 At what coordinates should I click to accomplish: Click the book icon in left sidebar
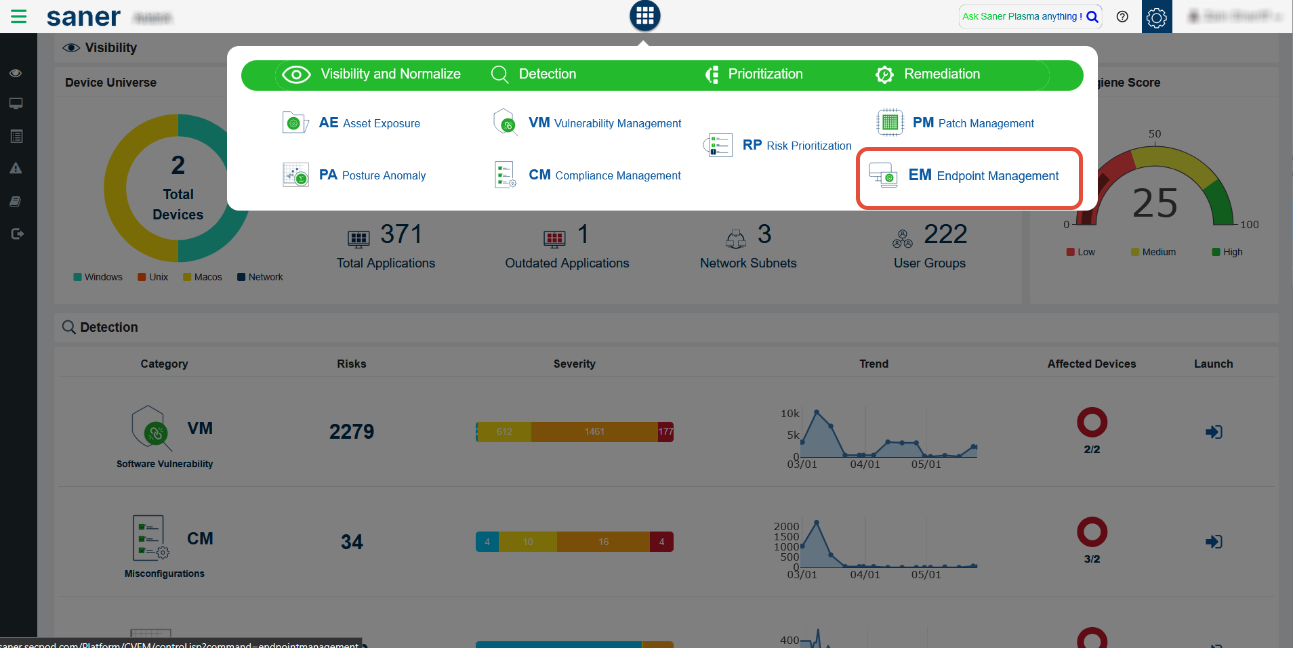[16, 201]
